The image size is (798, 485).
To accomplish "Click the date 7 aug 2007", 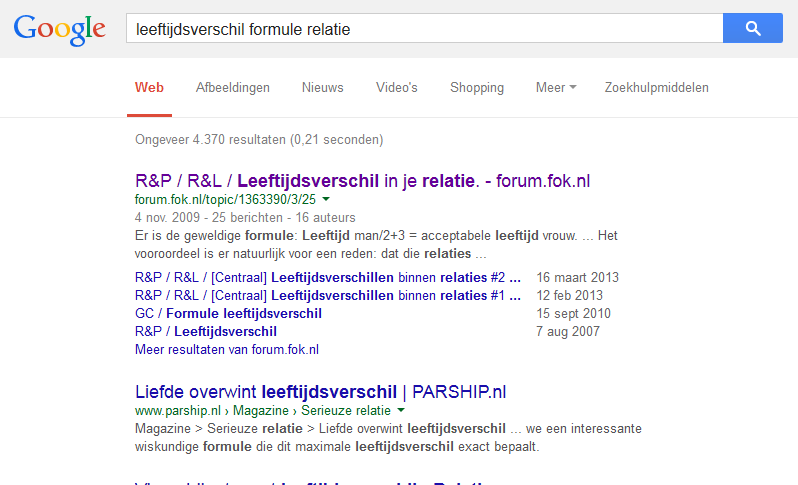I will [567, 331].
